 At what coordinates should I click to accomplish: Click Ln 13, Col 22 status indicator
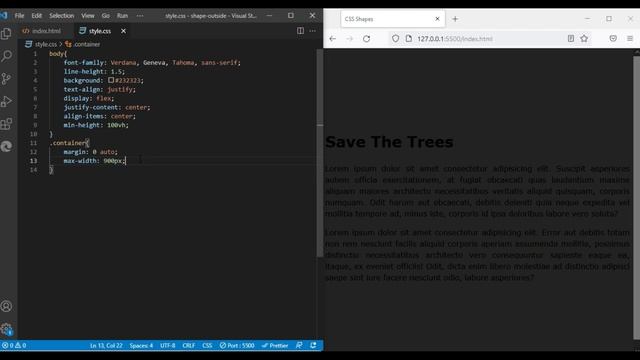click(x=106, y=345)
